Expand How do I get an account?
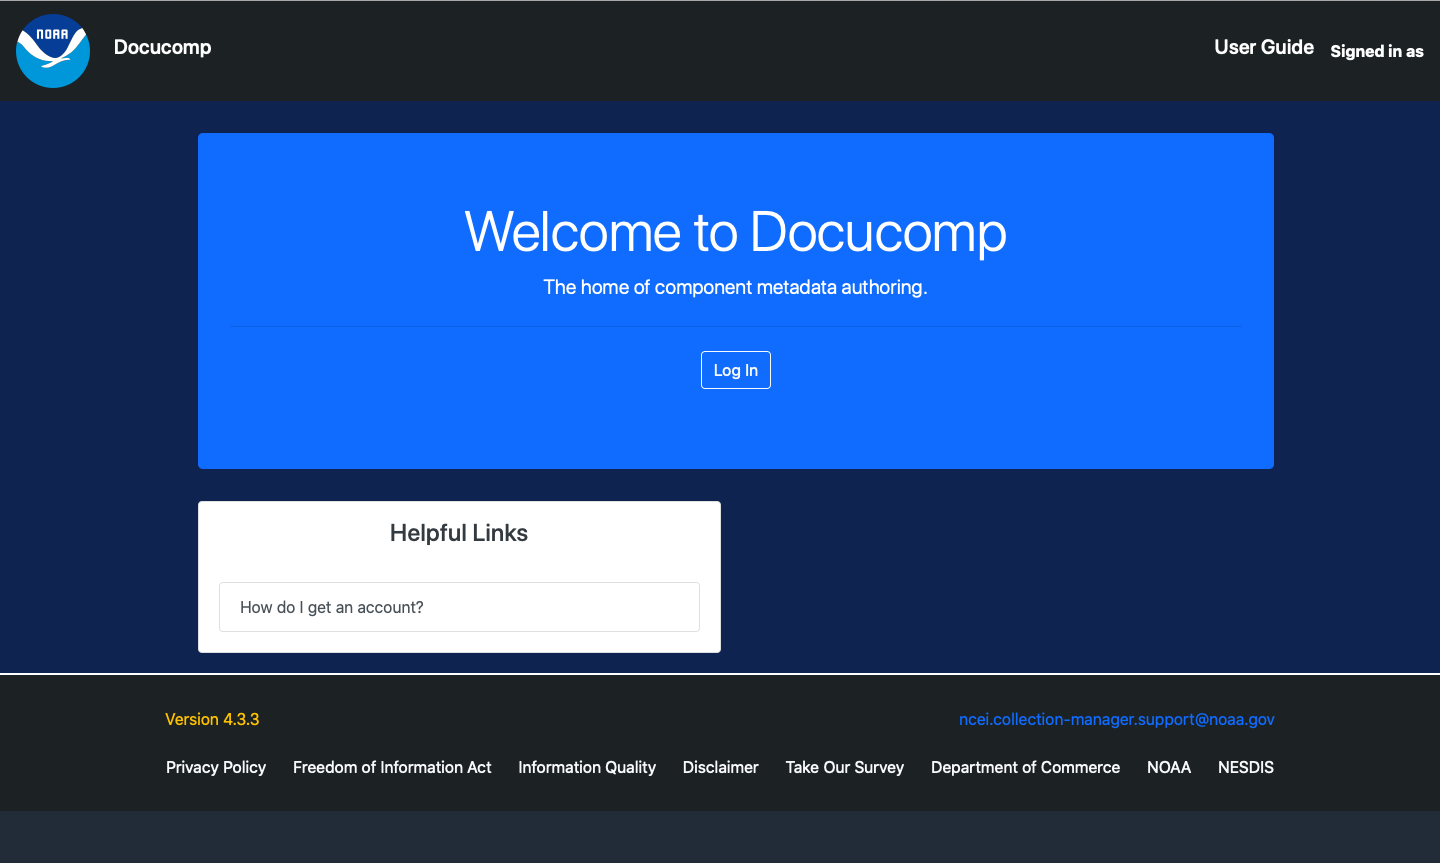 click(x=459, y=607)
